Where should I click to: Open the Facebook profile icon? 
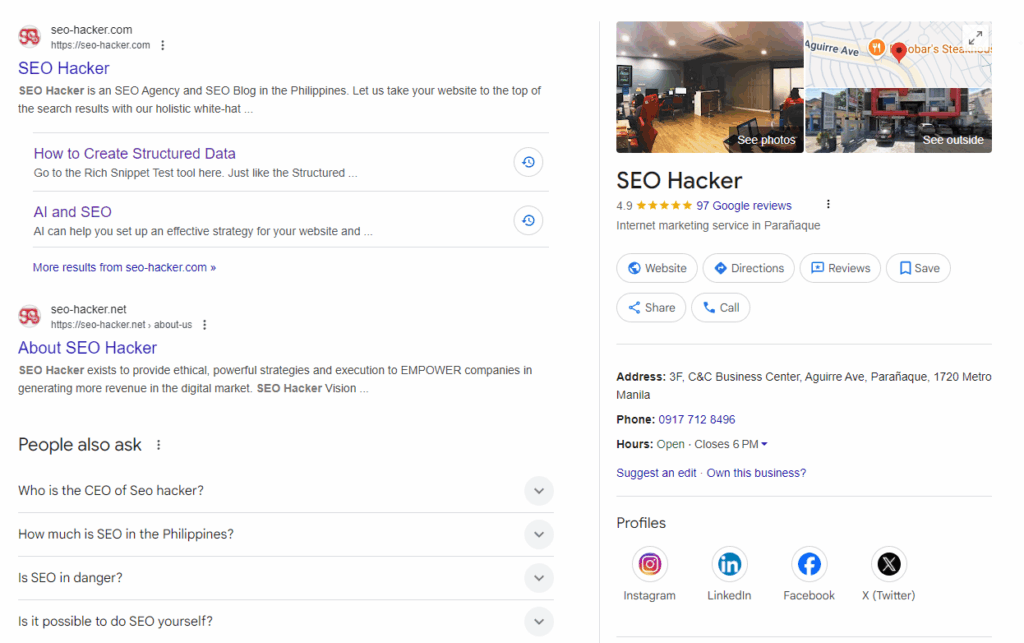pyautogui.click(x=809, y=564)
